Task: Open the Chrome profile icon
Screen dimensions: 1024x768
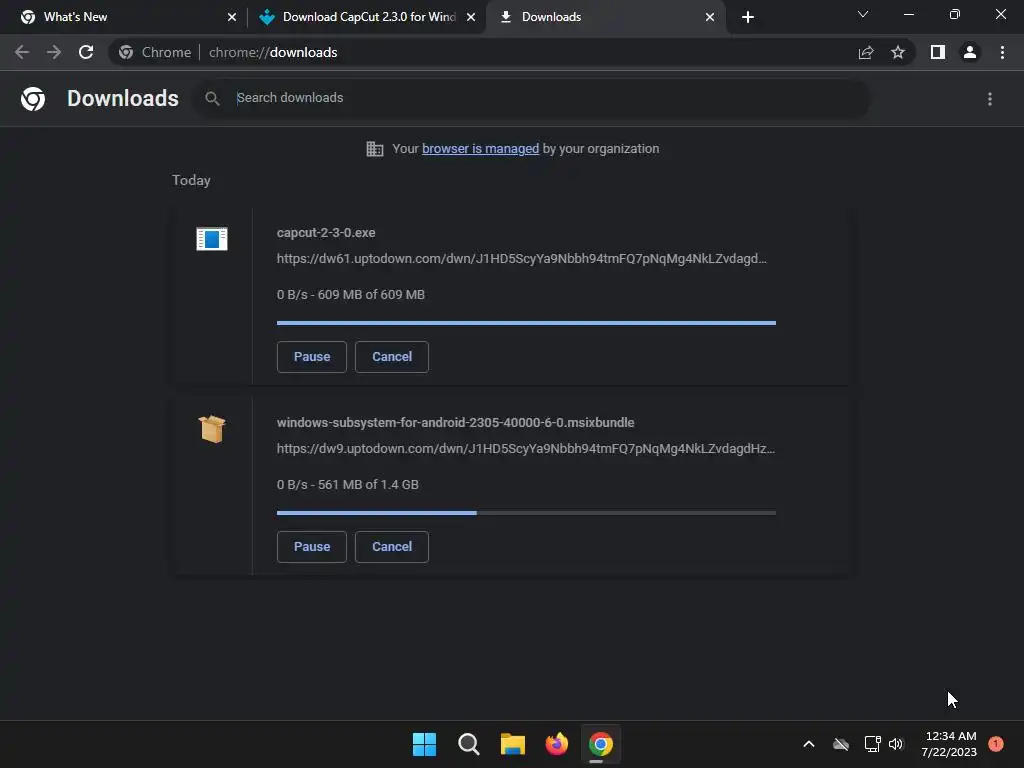Action: [x=970, y=52]
